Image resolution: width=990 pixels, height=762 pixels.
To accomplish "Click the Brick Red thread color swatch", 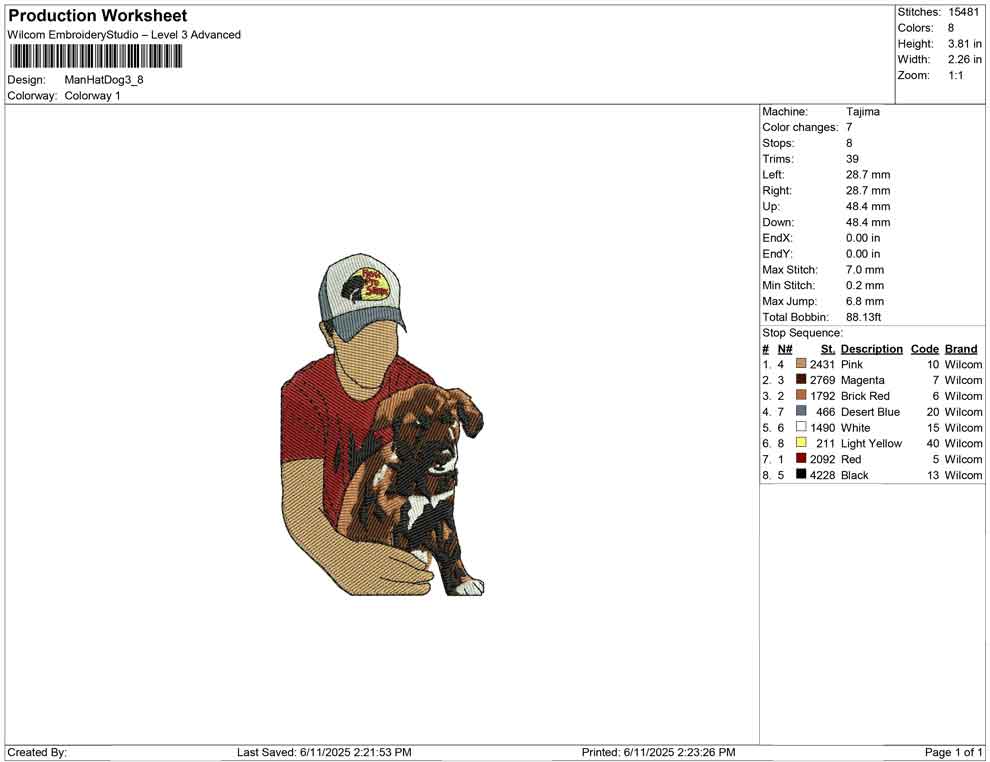I will [801, 395].
